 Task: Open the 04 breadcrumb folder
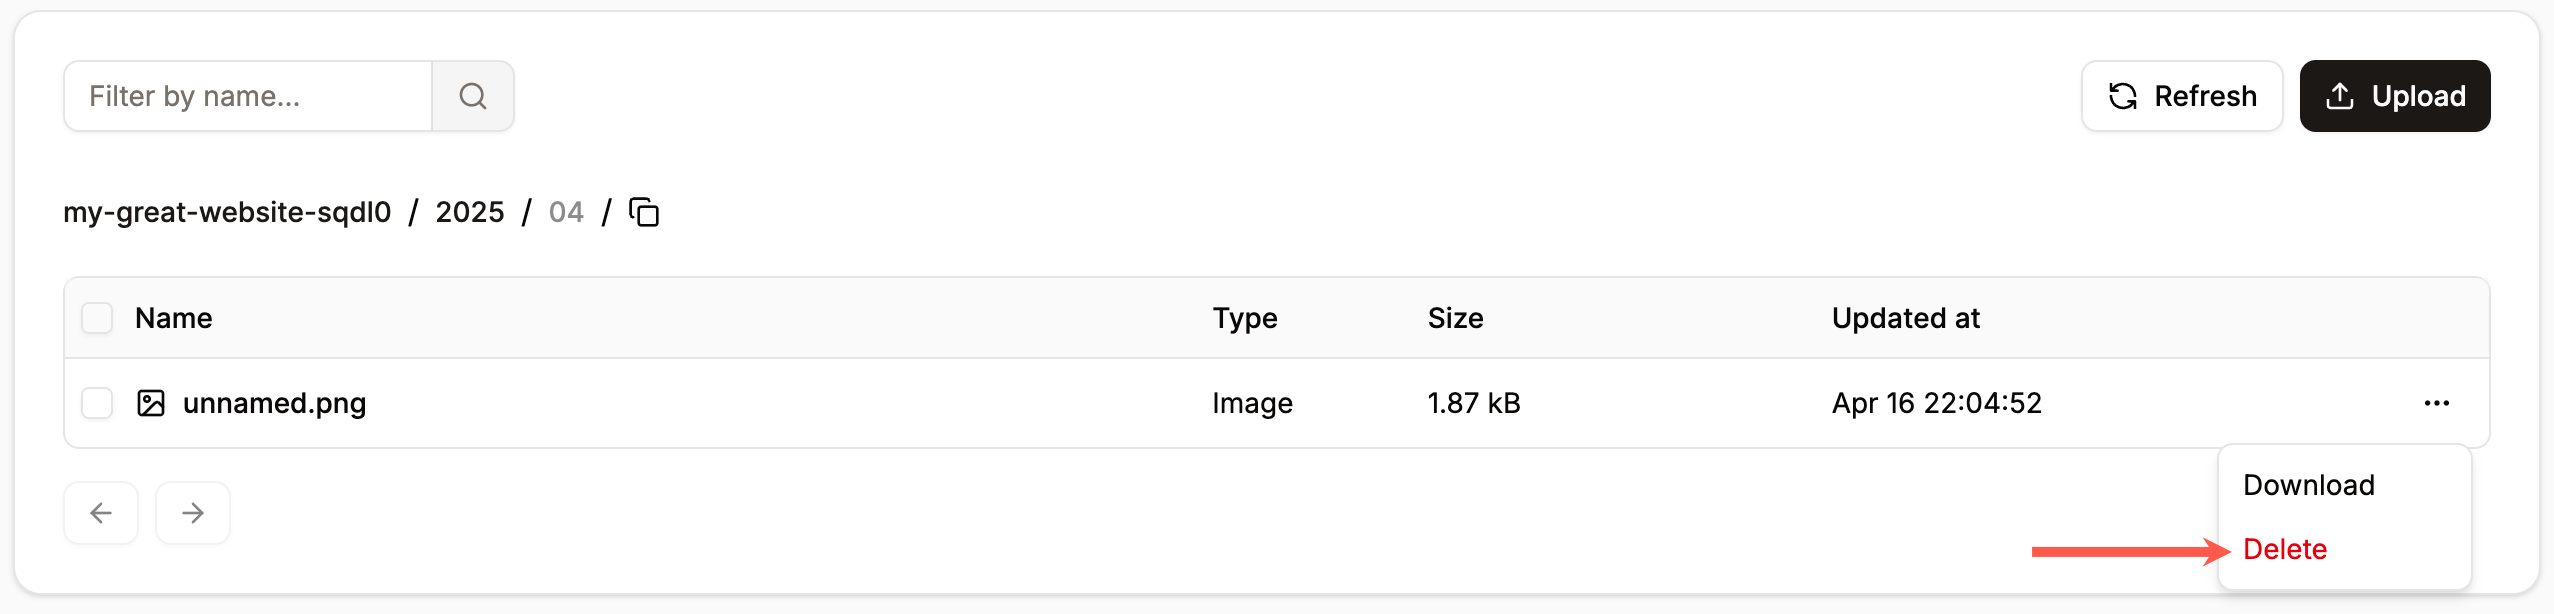(x=565, y=211)
